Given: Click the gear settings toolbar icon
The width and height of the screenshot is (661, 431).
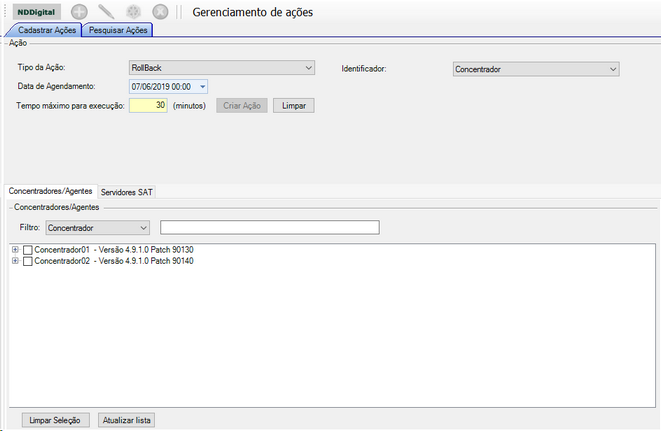Looking at the screenshot, I should (x=133, y=12).
